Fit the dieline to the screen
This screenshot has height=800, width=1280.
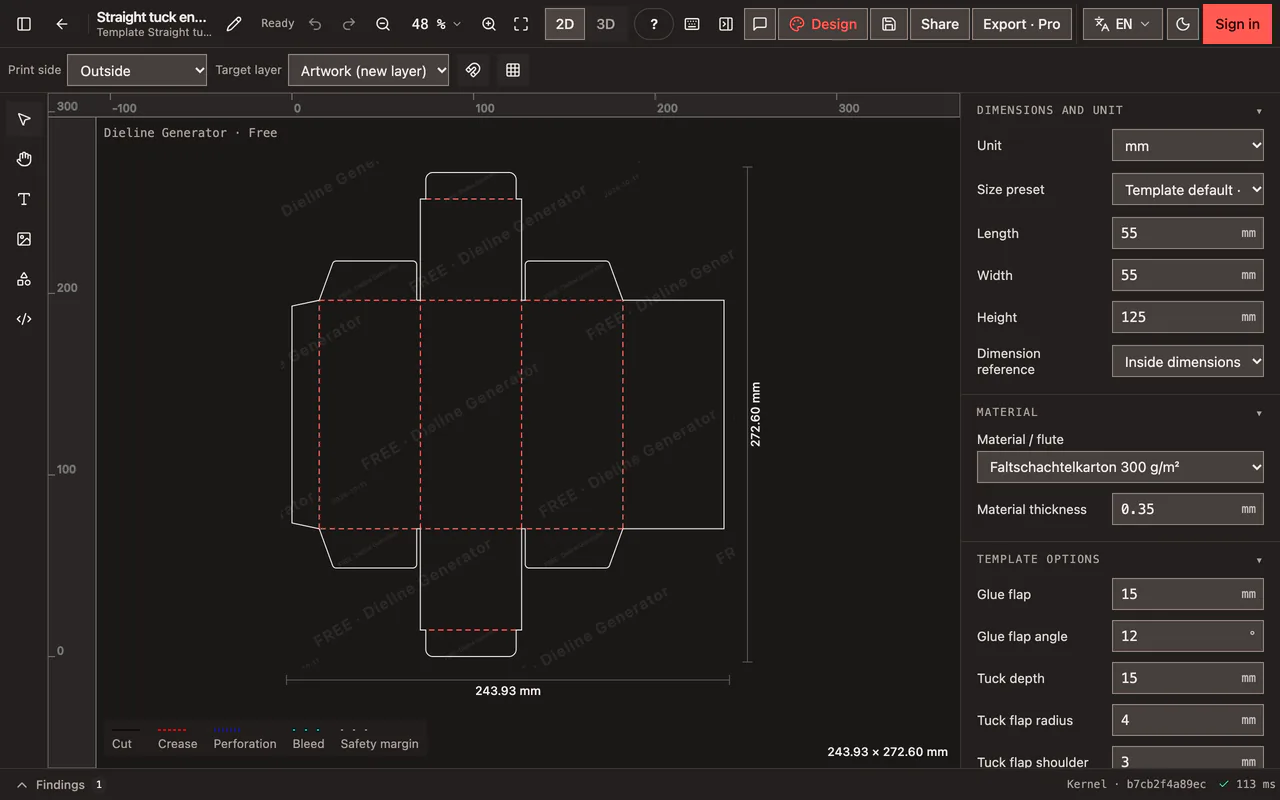(521, 24)
